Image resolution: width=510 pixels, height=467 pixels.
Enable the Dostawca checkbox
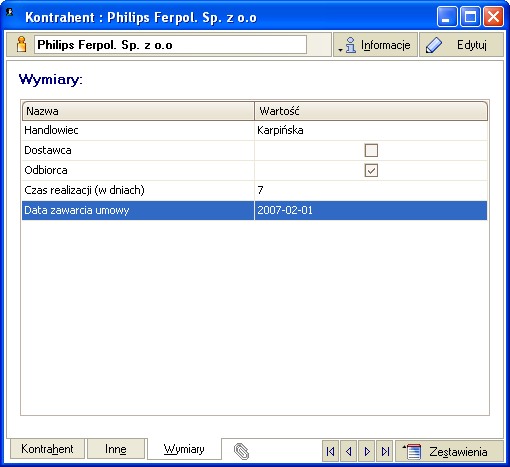(371, 150)
